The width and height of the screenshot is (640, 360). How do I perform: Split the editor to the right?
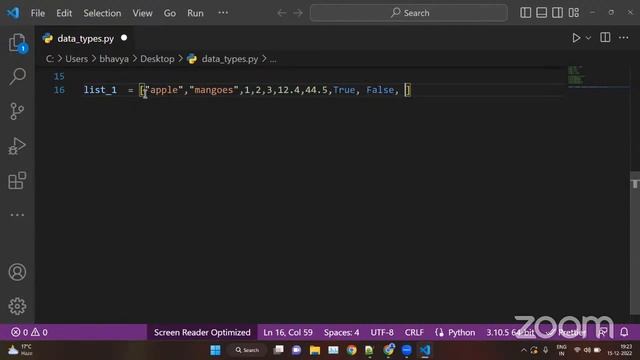pos(605,38)
